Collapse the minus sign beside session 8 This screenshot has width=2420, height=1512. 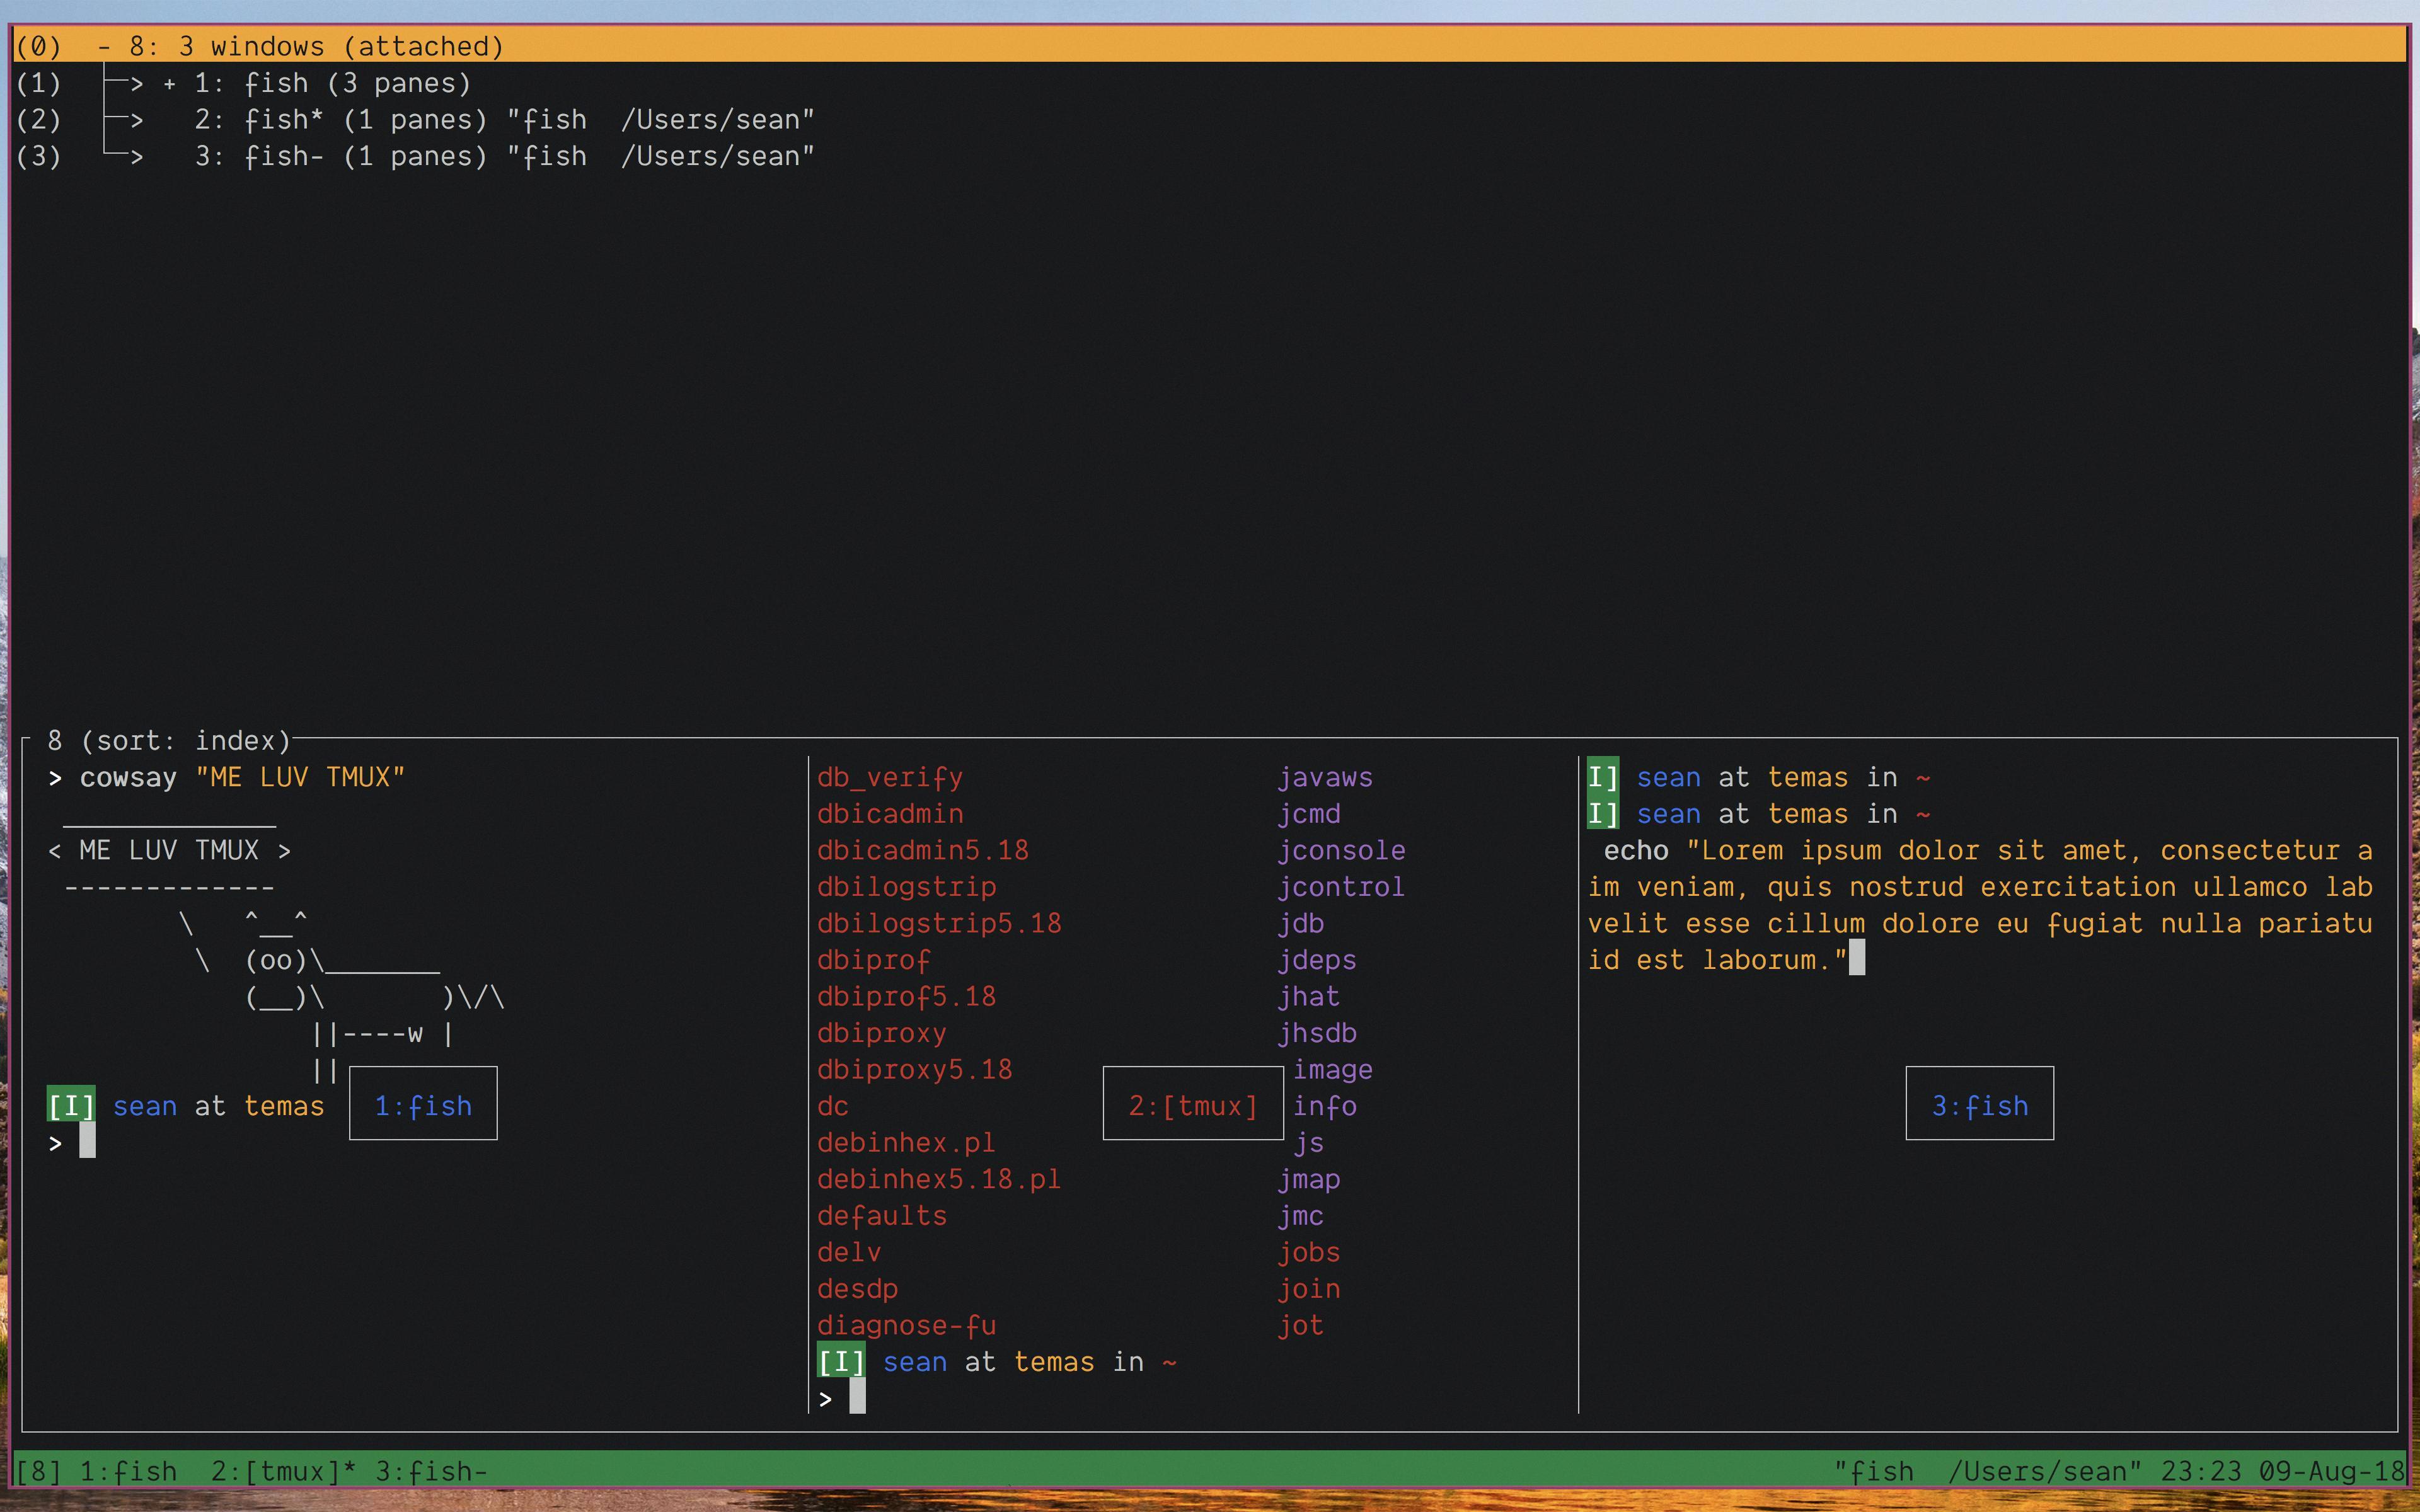[104, 47]
